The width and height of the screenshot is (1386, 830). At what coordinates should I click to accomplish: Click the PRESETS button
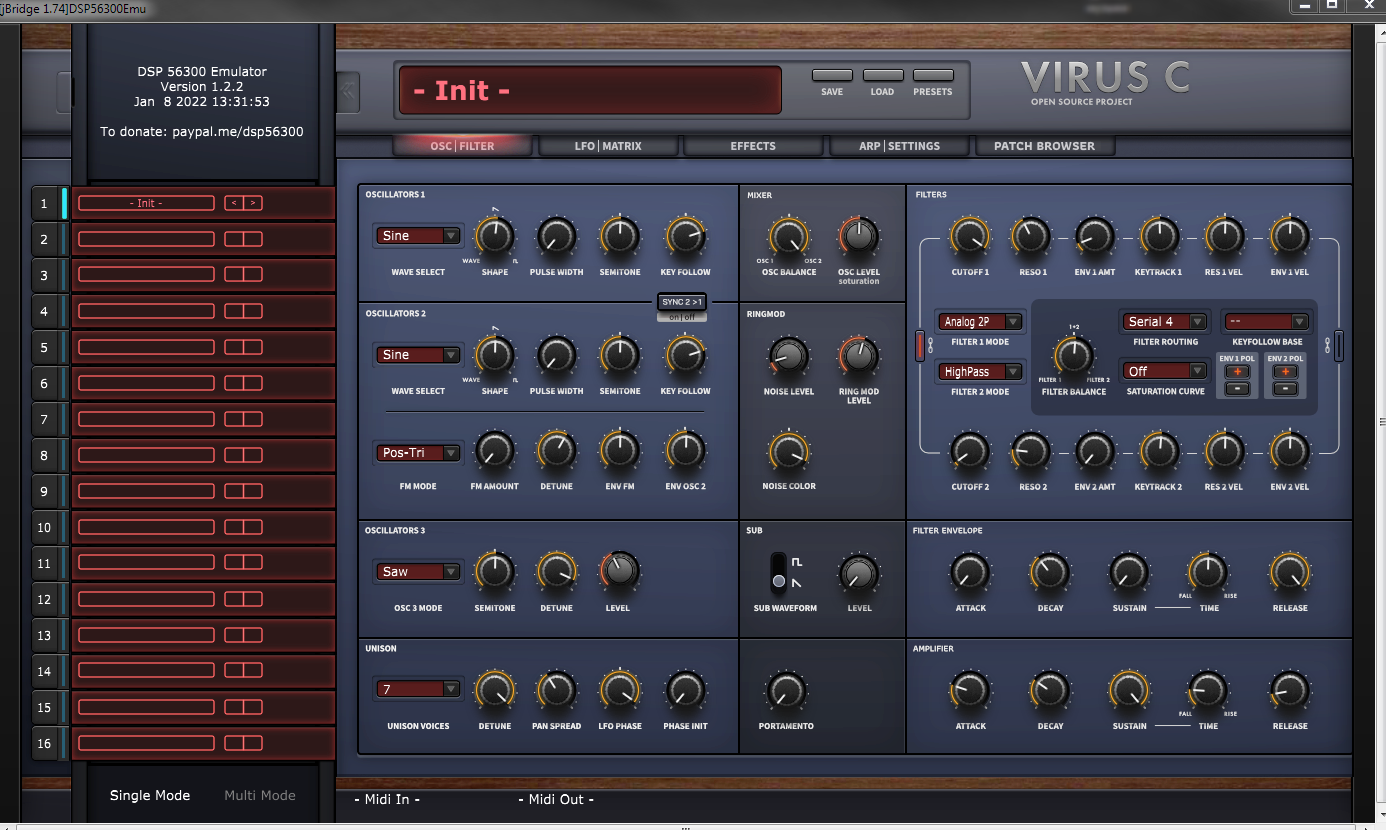click(x=933, y=75)
